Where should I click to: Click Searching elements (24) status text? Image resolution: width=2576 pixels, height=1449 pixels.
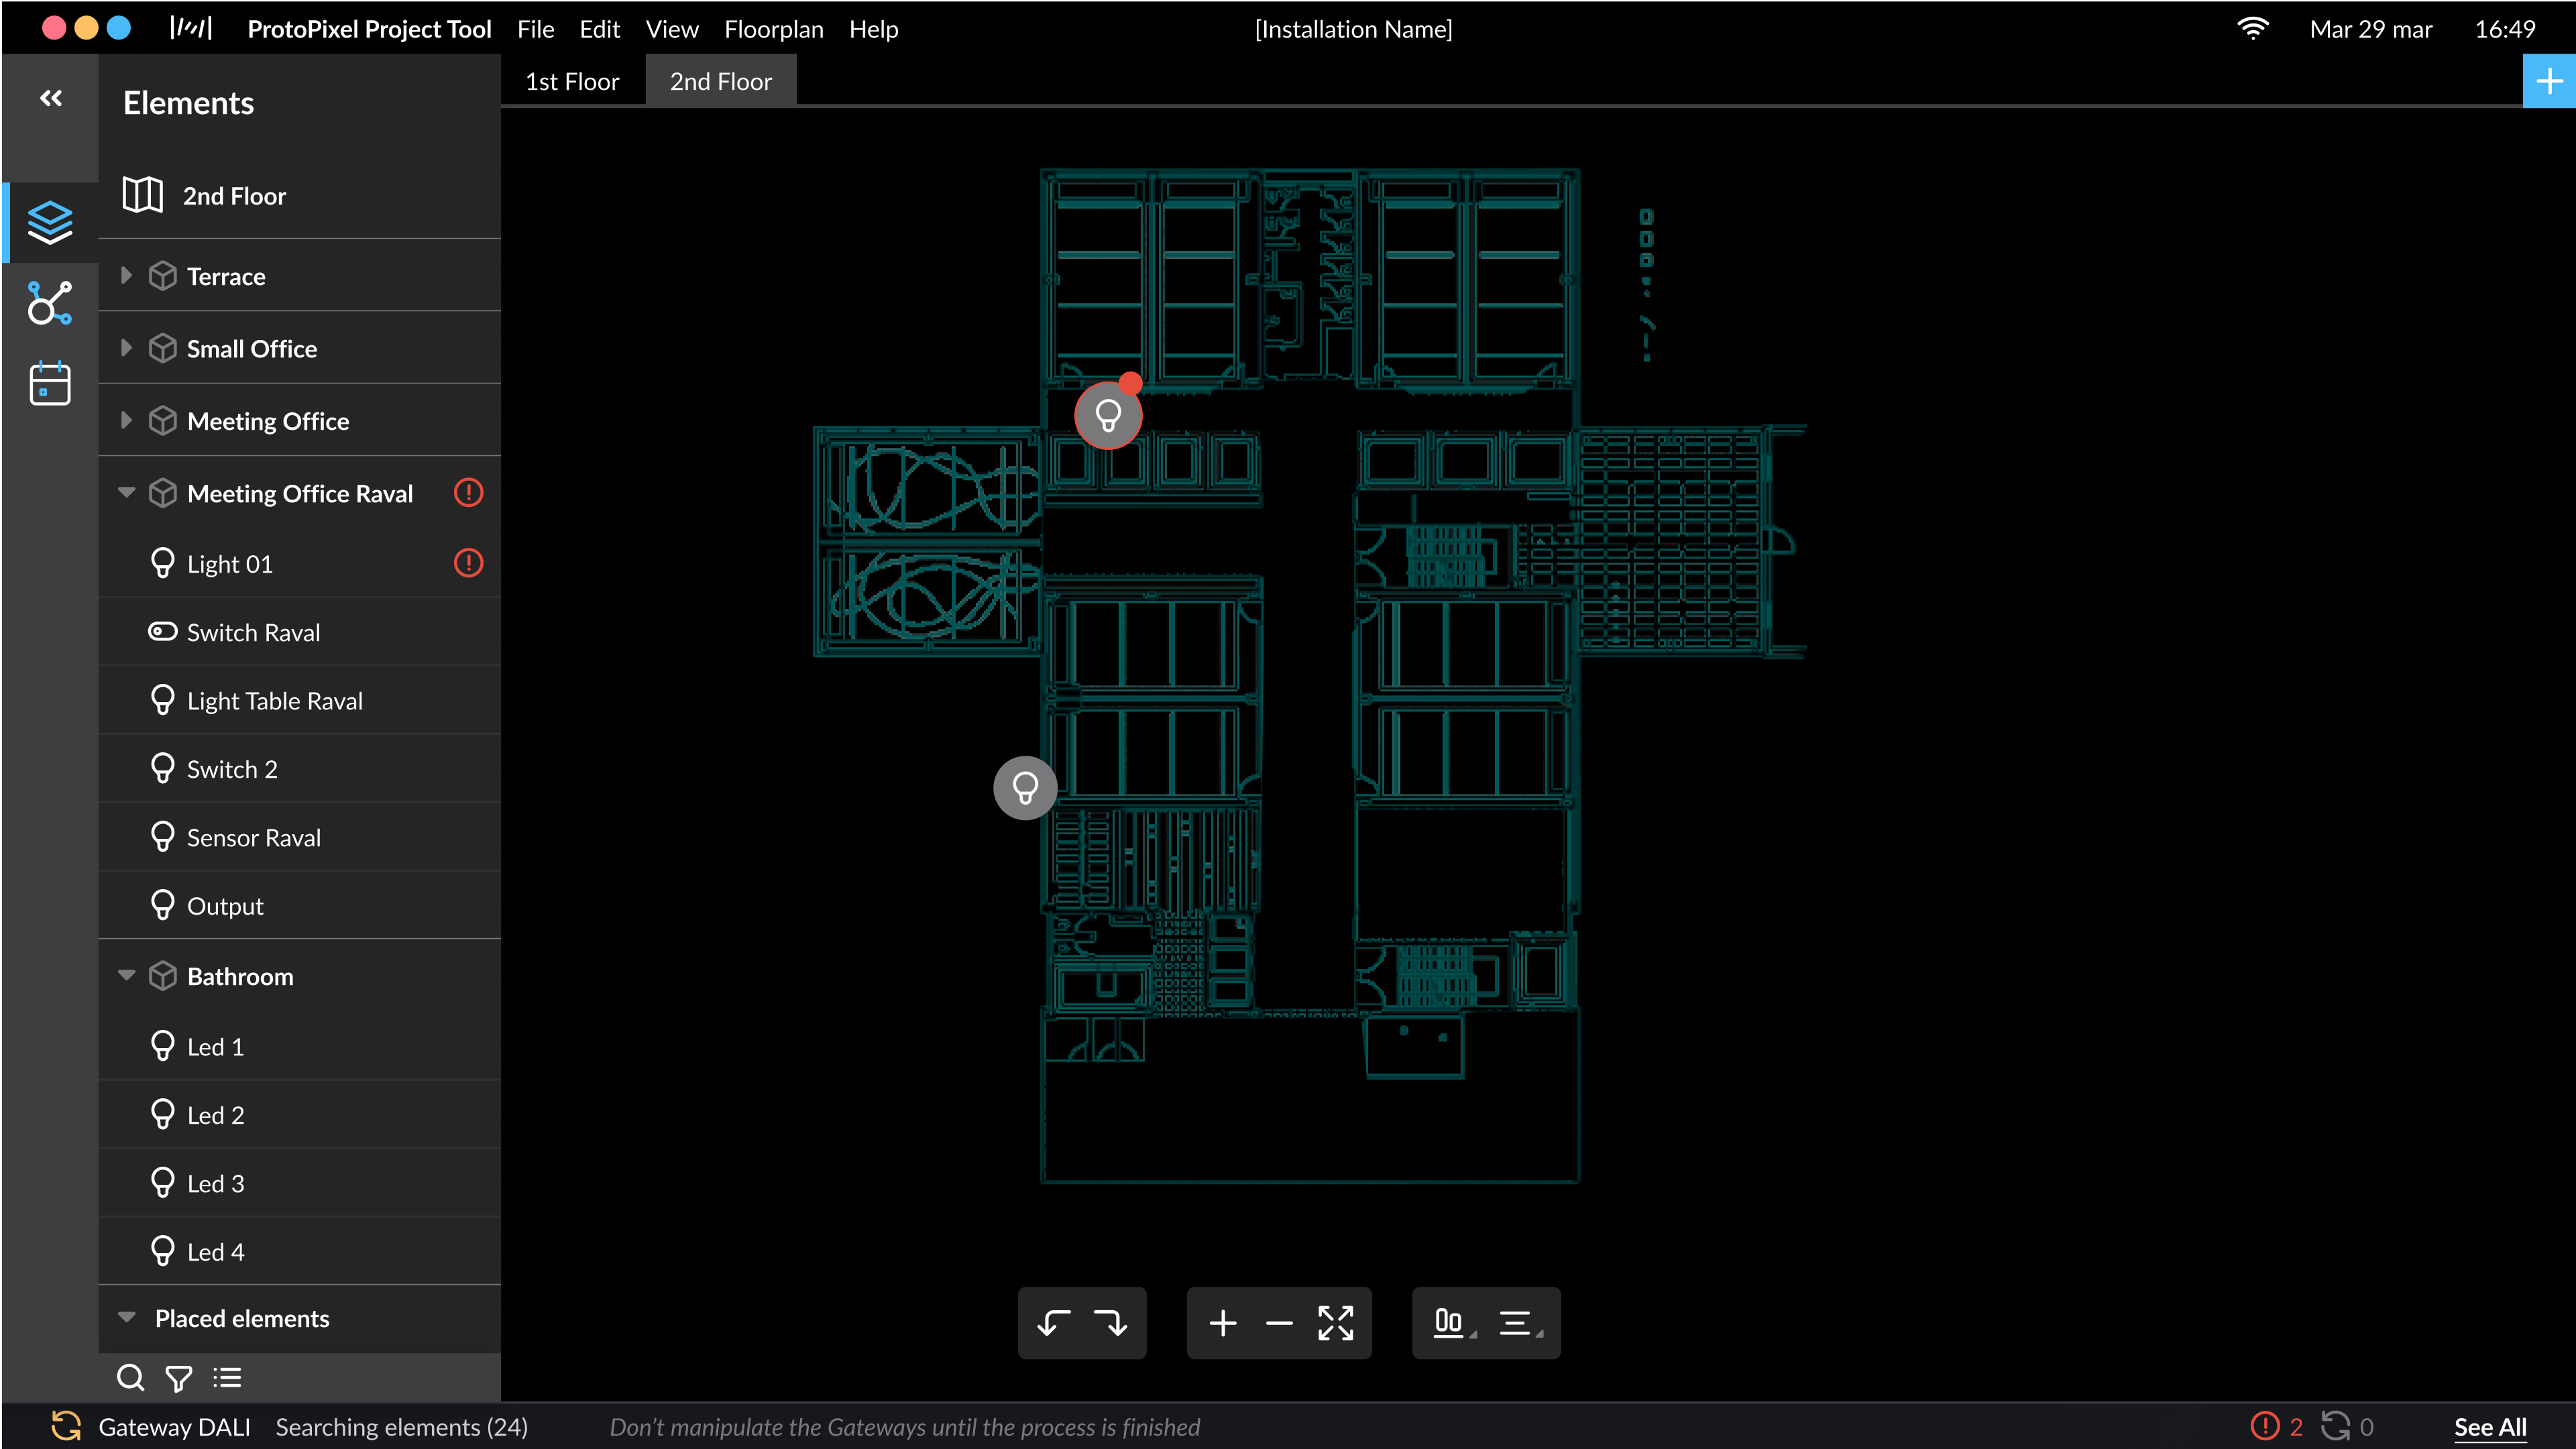(x=401, y=1427)
